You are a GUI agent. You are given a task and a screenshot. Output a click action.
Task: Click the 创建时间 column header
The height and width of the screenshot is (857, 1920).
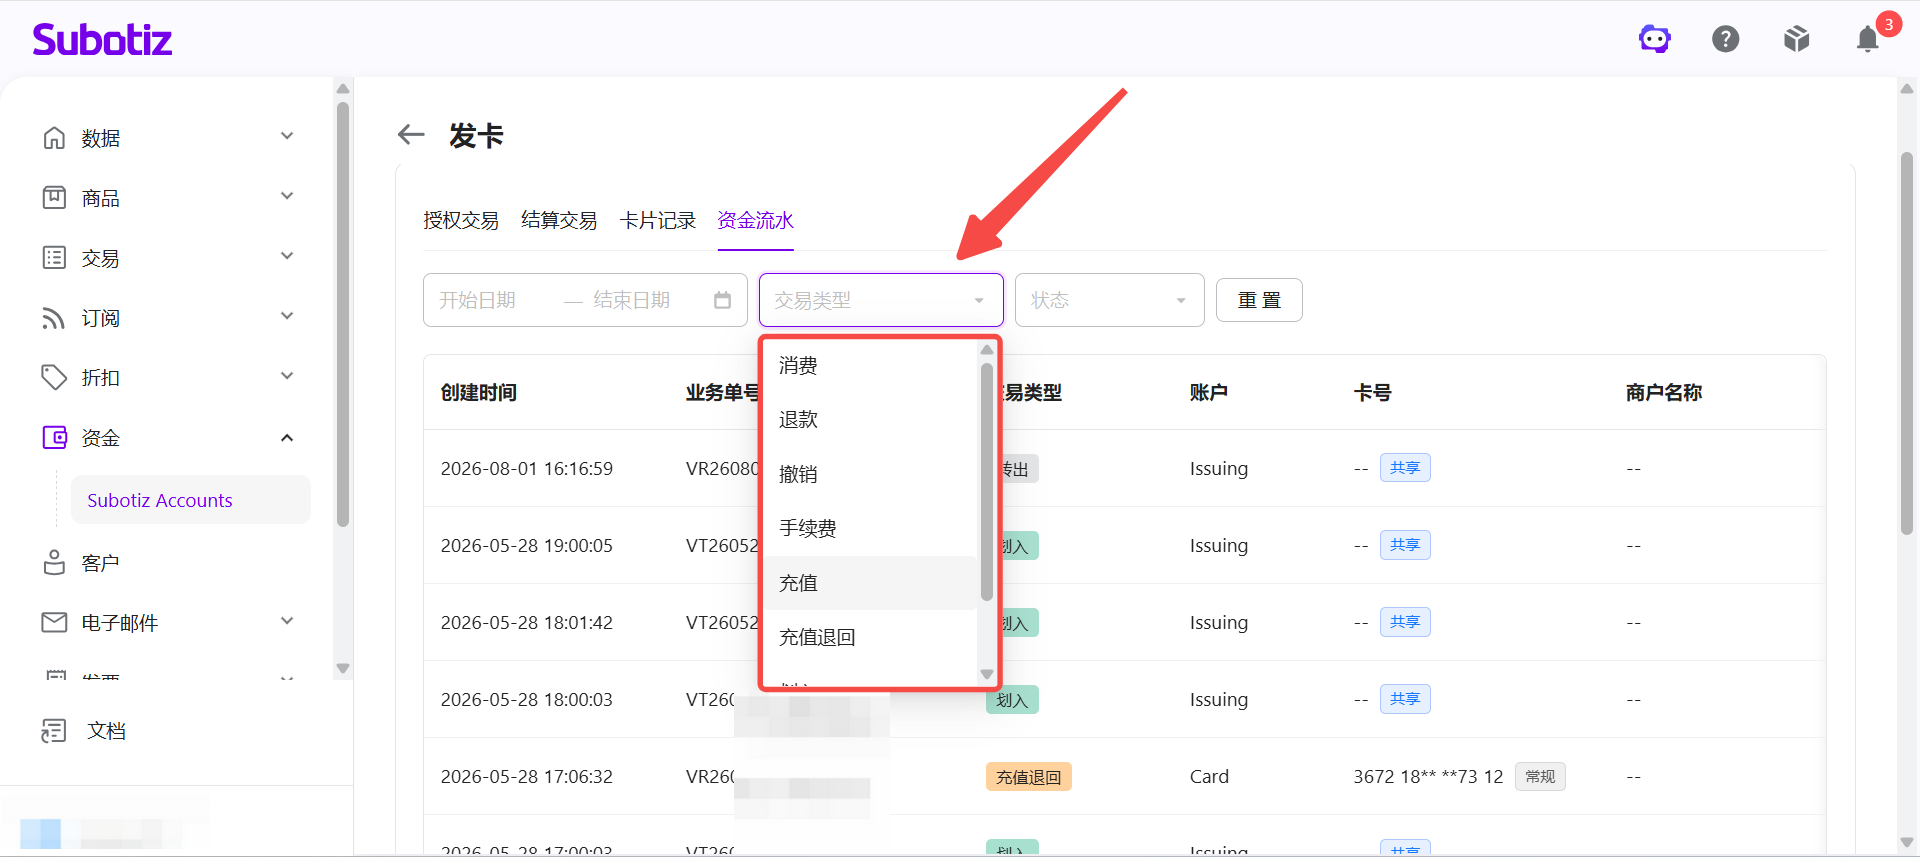(479, 392)
